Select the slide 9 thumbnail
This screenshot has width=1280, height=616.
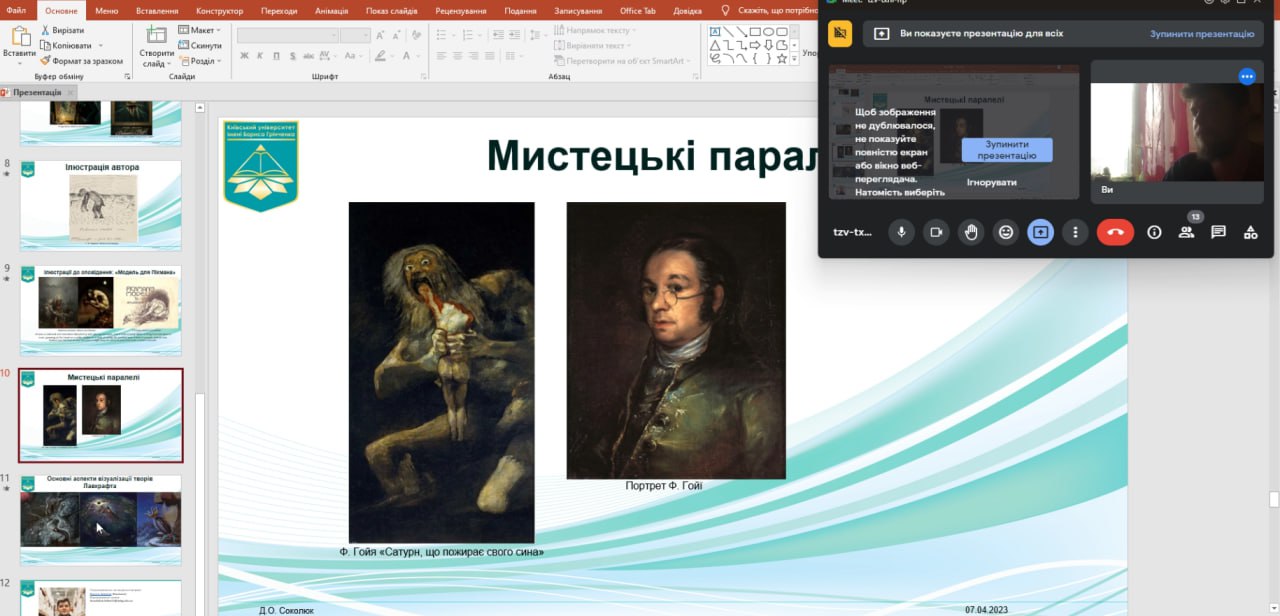(x=101, y=310)
